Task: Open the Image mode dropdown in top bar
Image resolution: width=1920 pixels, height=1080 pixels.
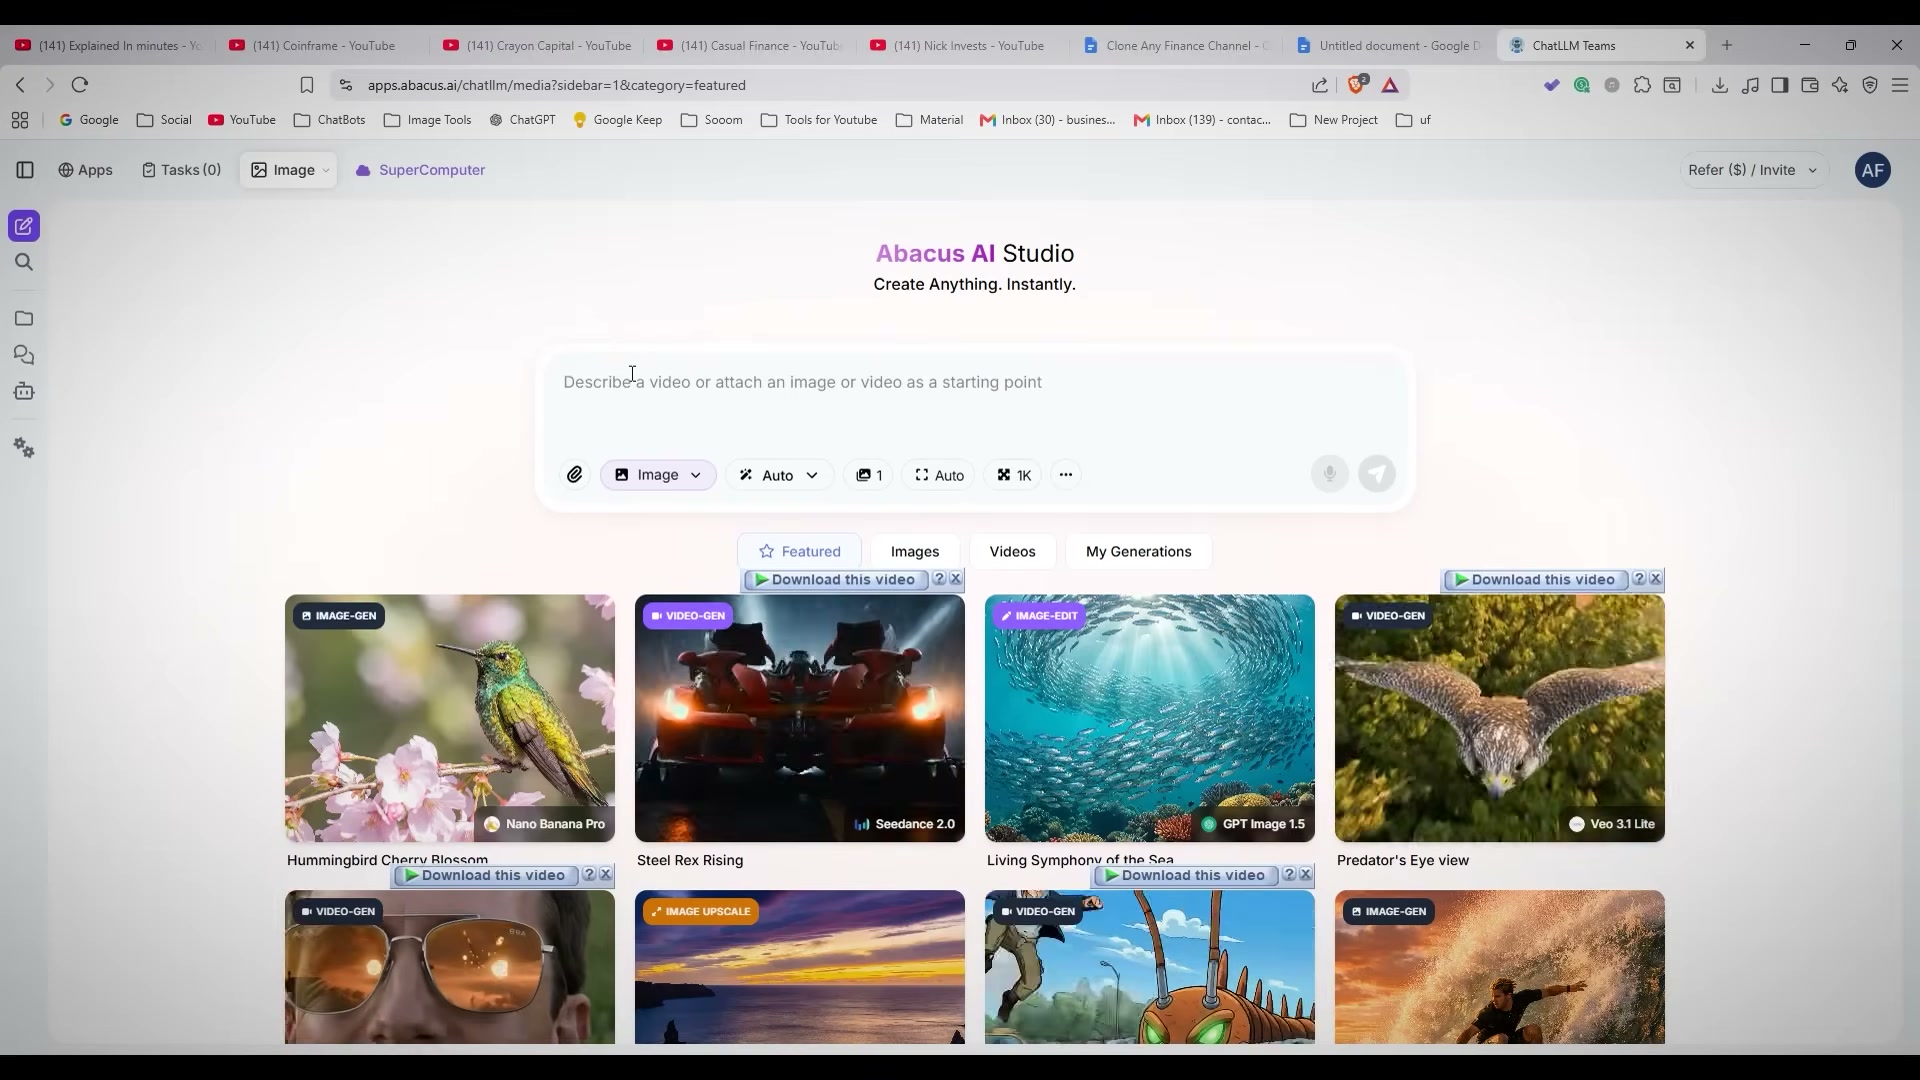Action: point(289,170)
